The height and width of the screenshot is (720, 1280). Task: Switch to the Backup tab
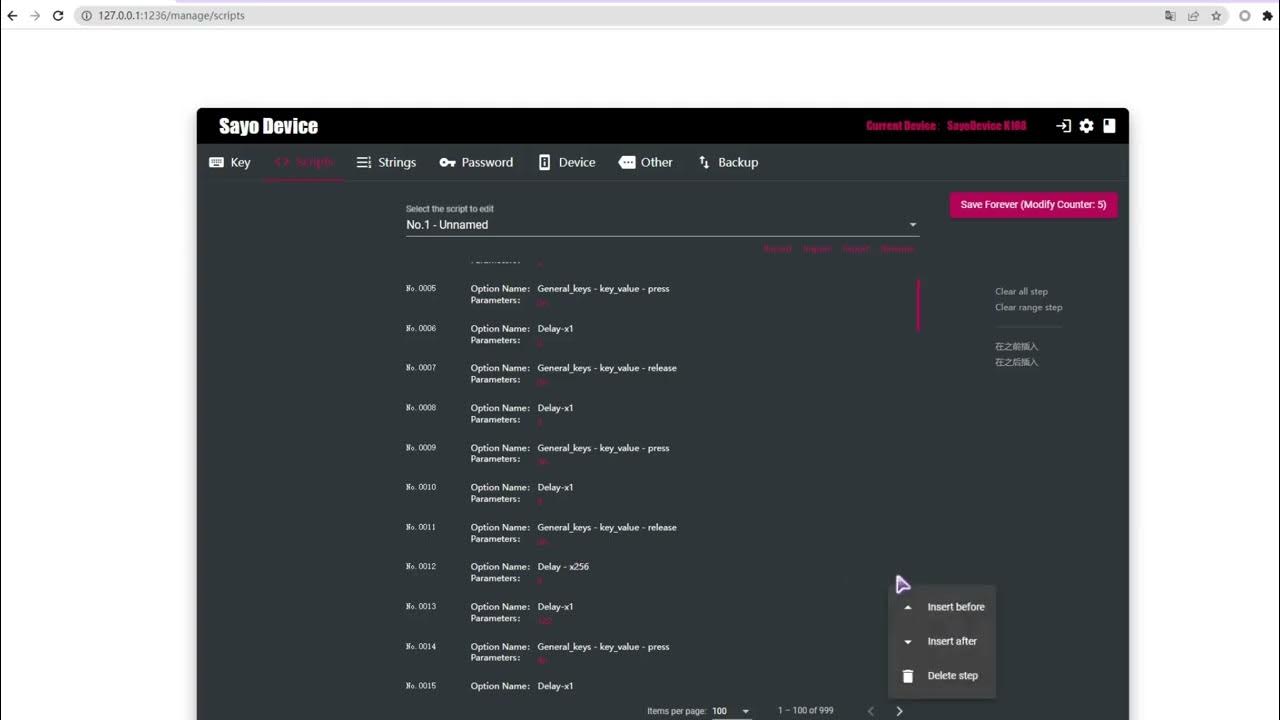click(728, 162)
